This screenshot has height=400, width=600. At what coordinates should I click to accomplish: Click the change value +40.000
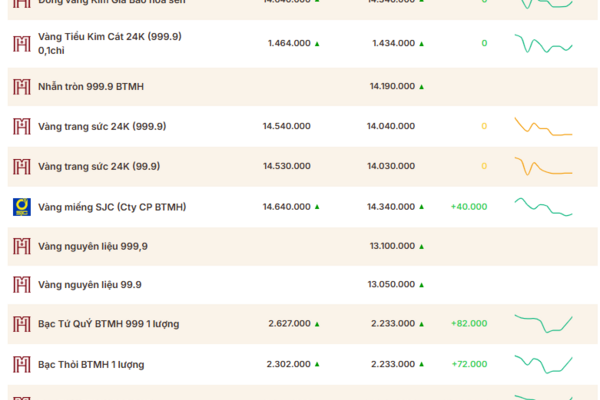tap(469, 207)
